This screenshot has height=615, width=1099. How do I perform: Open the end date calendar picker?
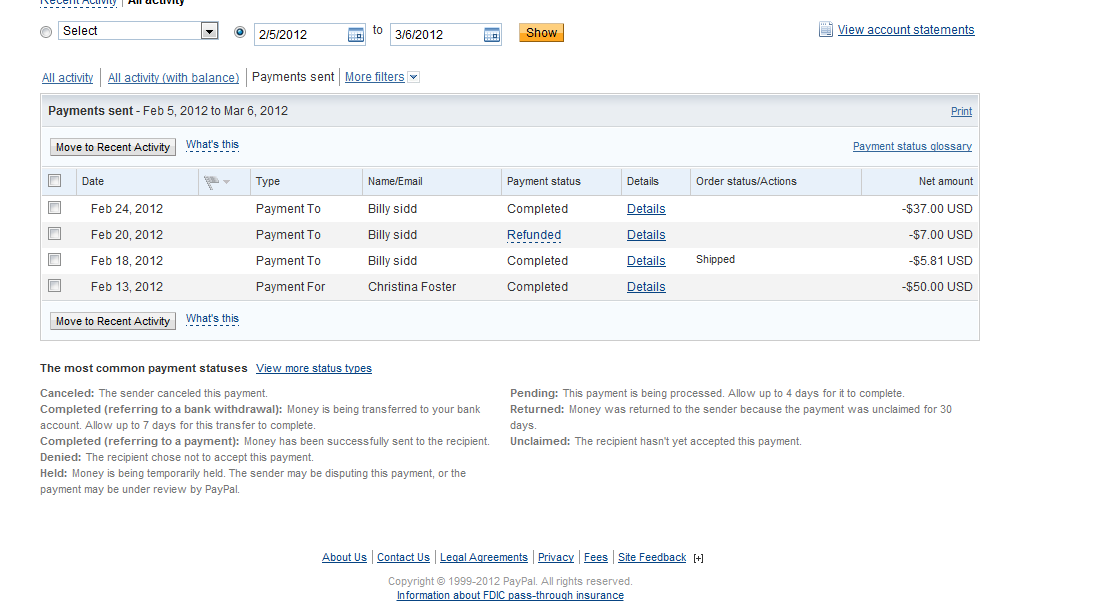[x=492, y=35]
